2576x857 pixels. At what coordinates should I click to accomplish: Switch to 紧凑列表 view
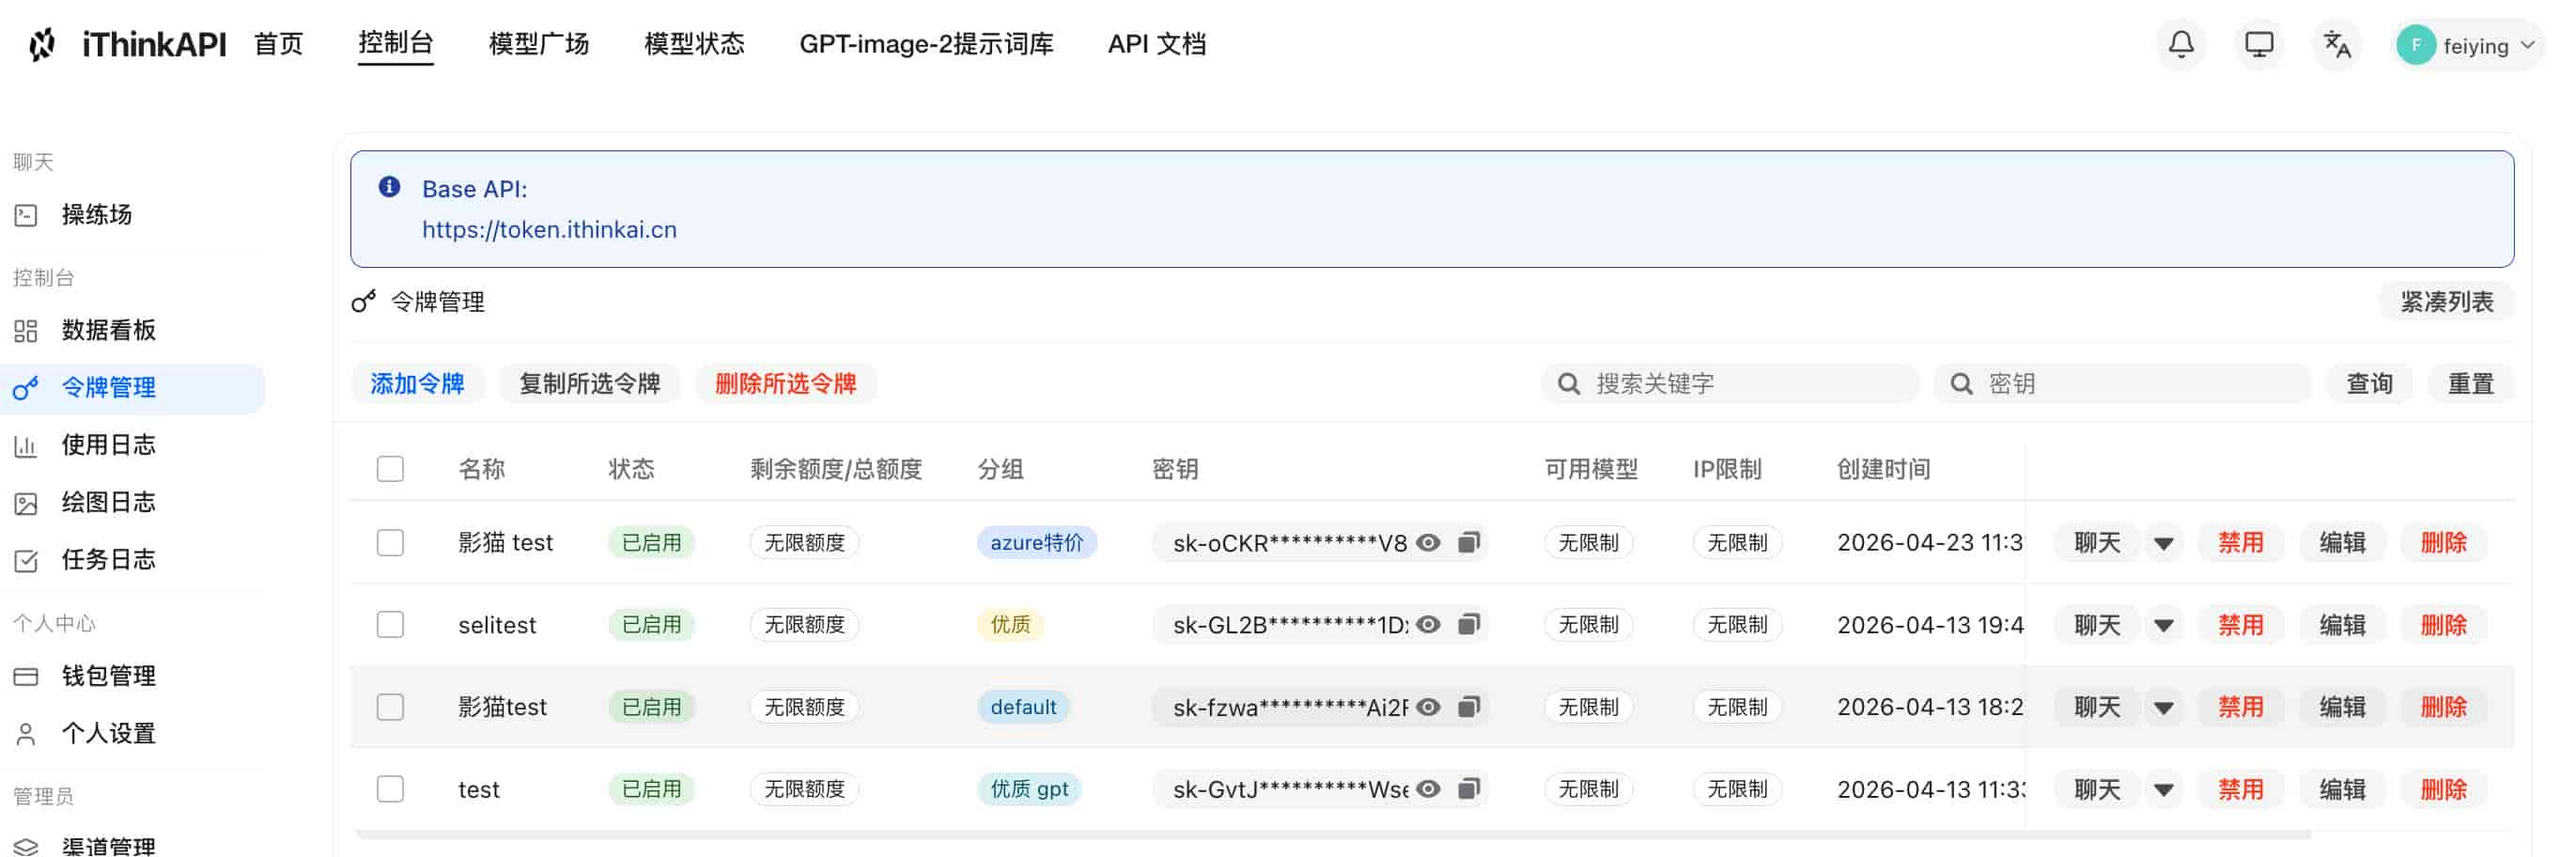[x=2447, y=302]
